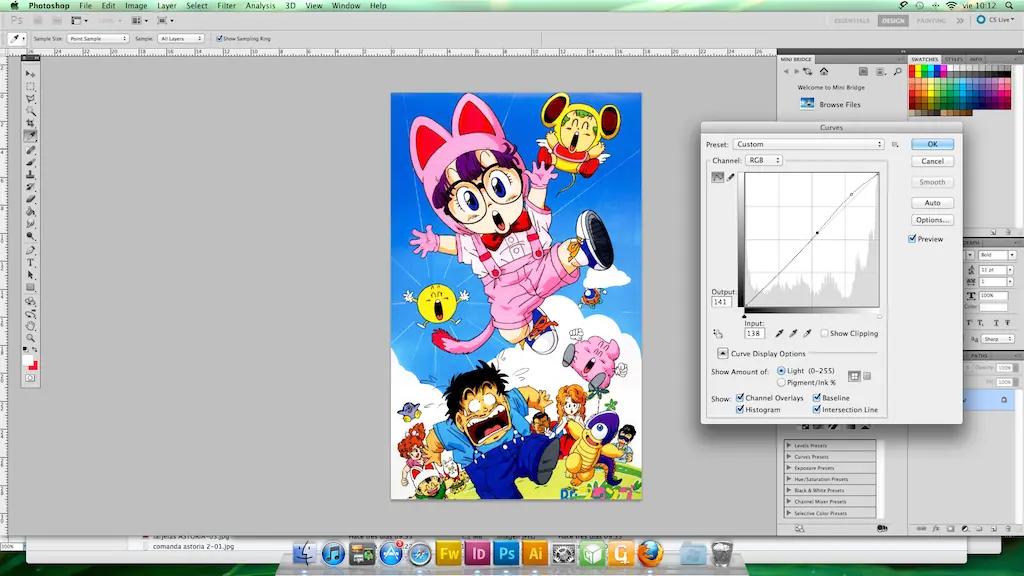The height and width of the screenshot is (576, 1024).
Task: Click the Options... button in Curves
Action: pyautogui.click(x=932, y=220)
